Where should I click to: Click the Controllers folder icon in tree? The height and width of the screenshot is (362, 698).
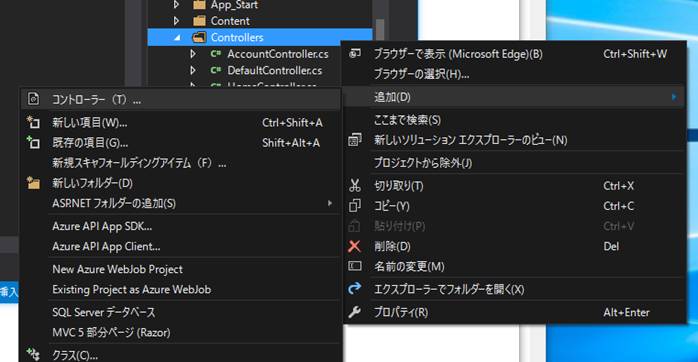[199, 37]
